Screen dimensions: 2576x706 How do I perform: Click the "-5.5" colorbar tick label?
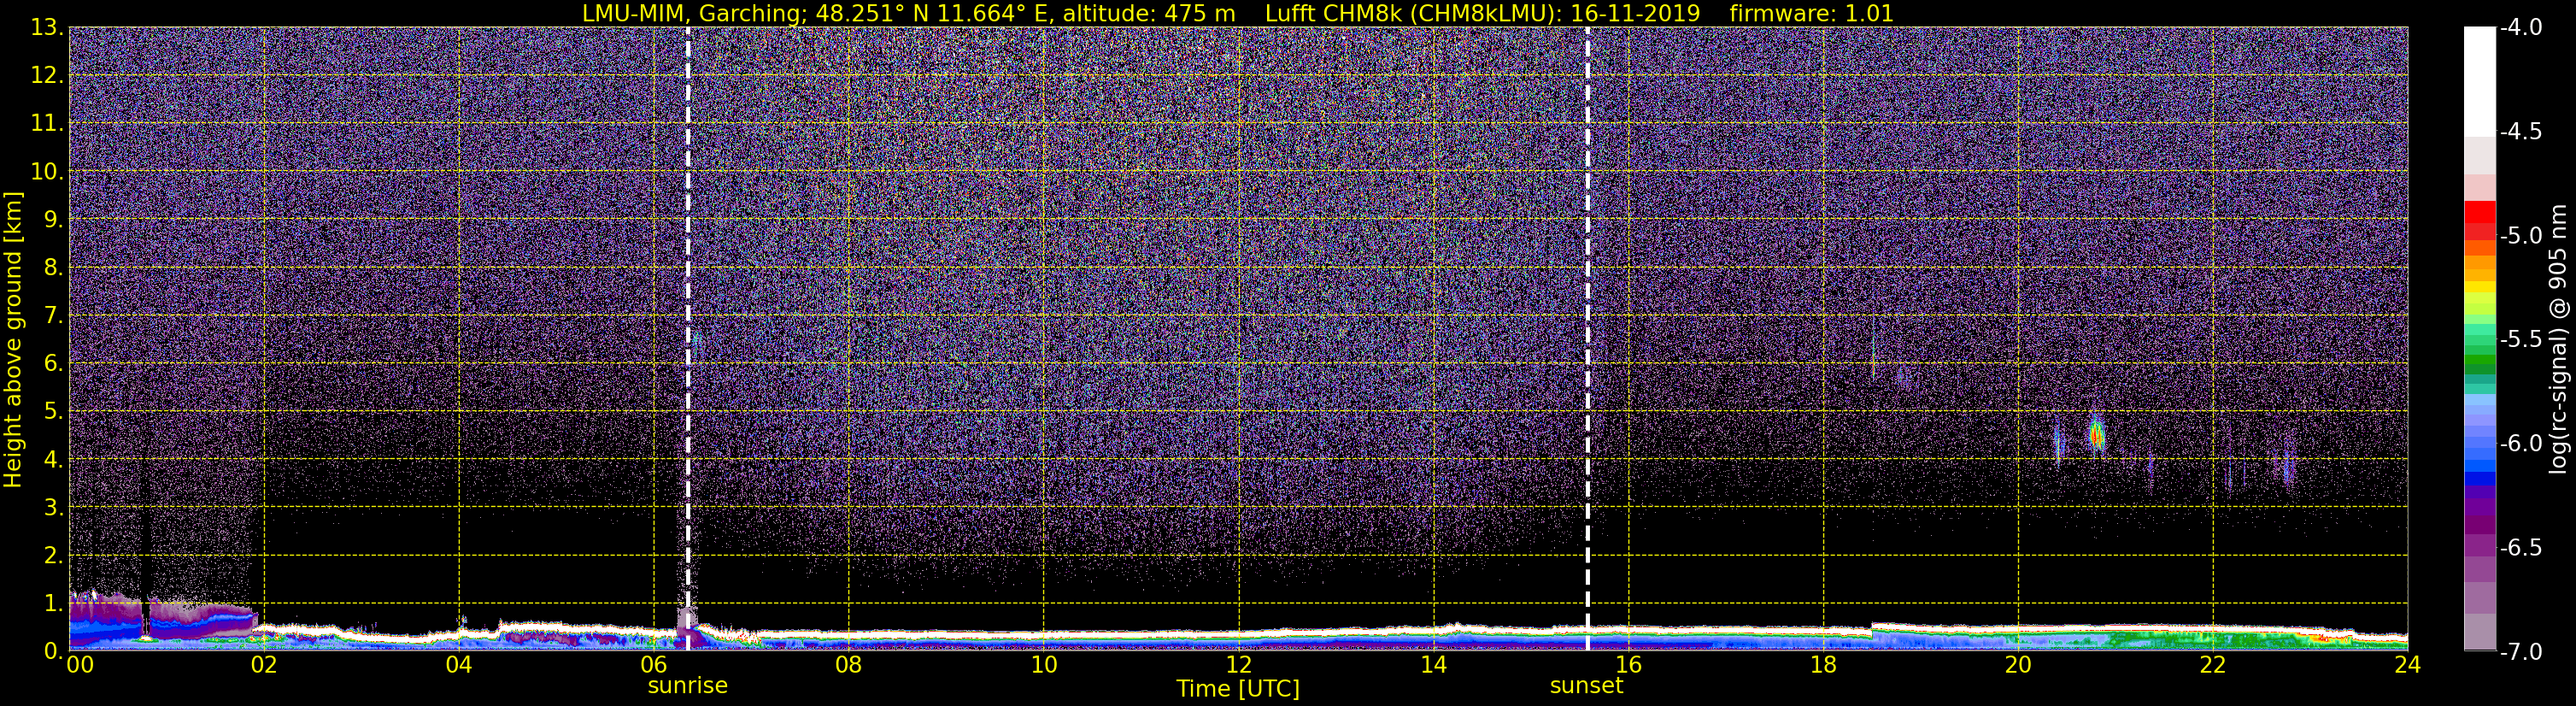[x=2520, y=339]
